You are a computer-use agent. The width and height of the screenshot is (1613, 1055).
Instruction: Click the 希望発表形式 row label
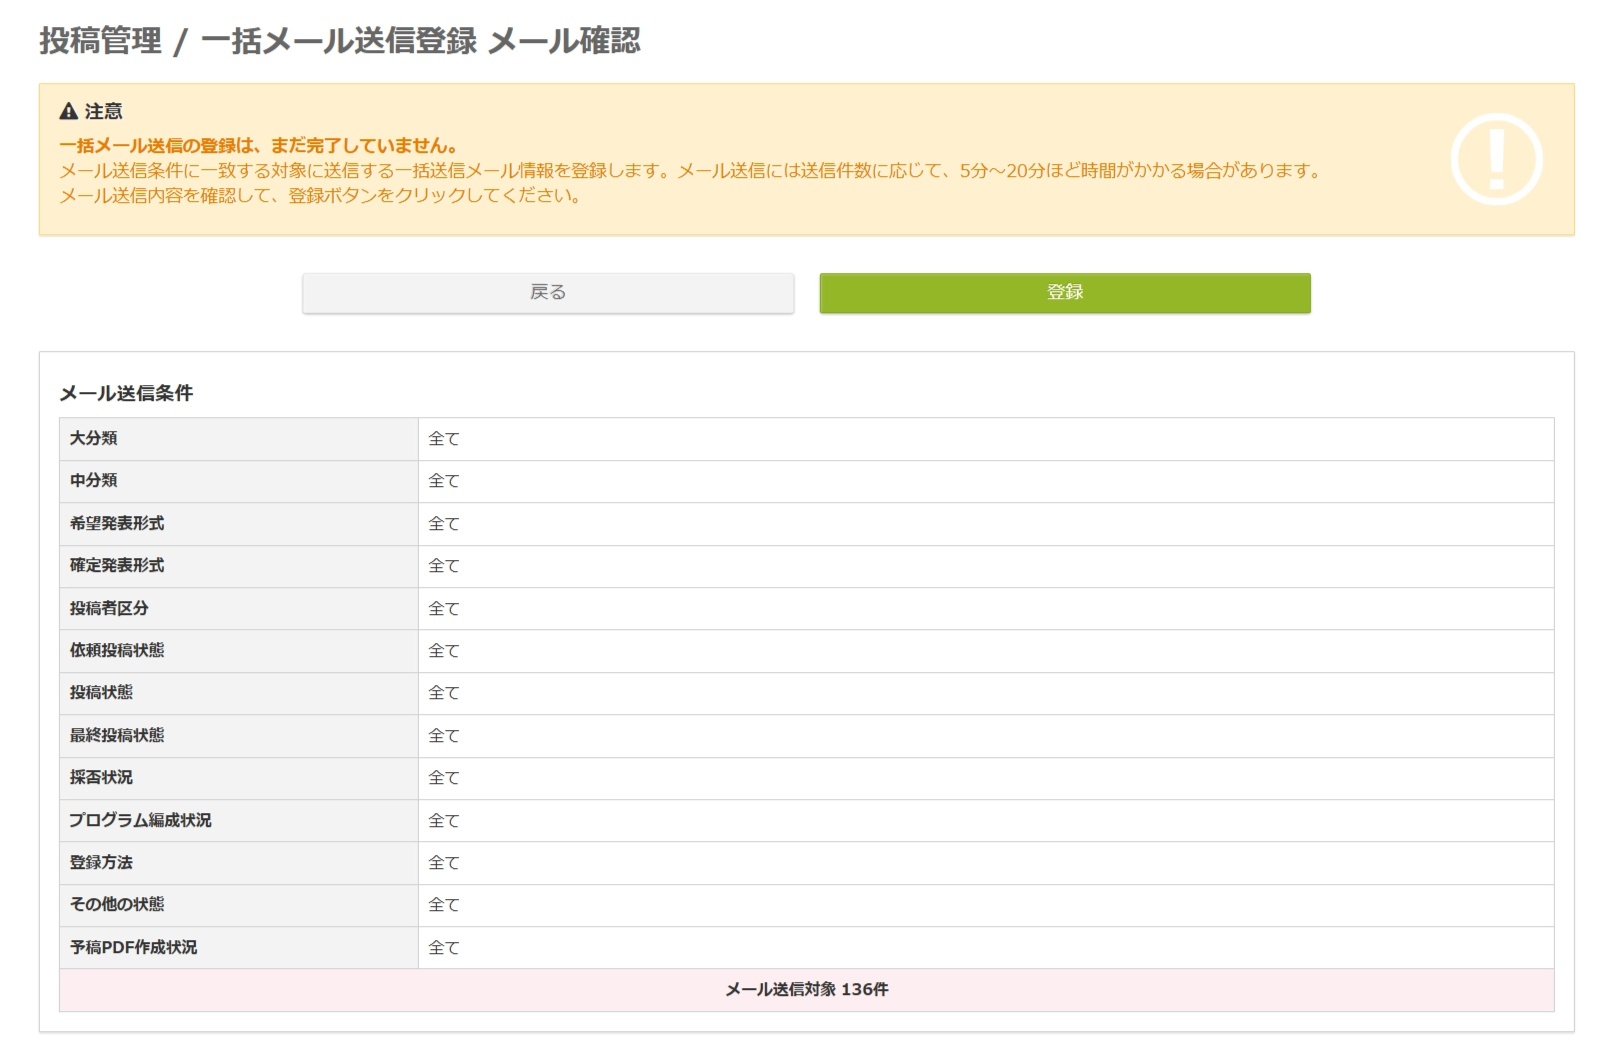[x=117, y=523]
